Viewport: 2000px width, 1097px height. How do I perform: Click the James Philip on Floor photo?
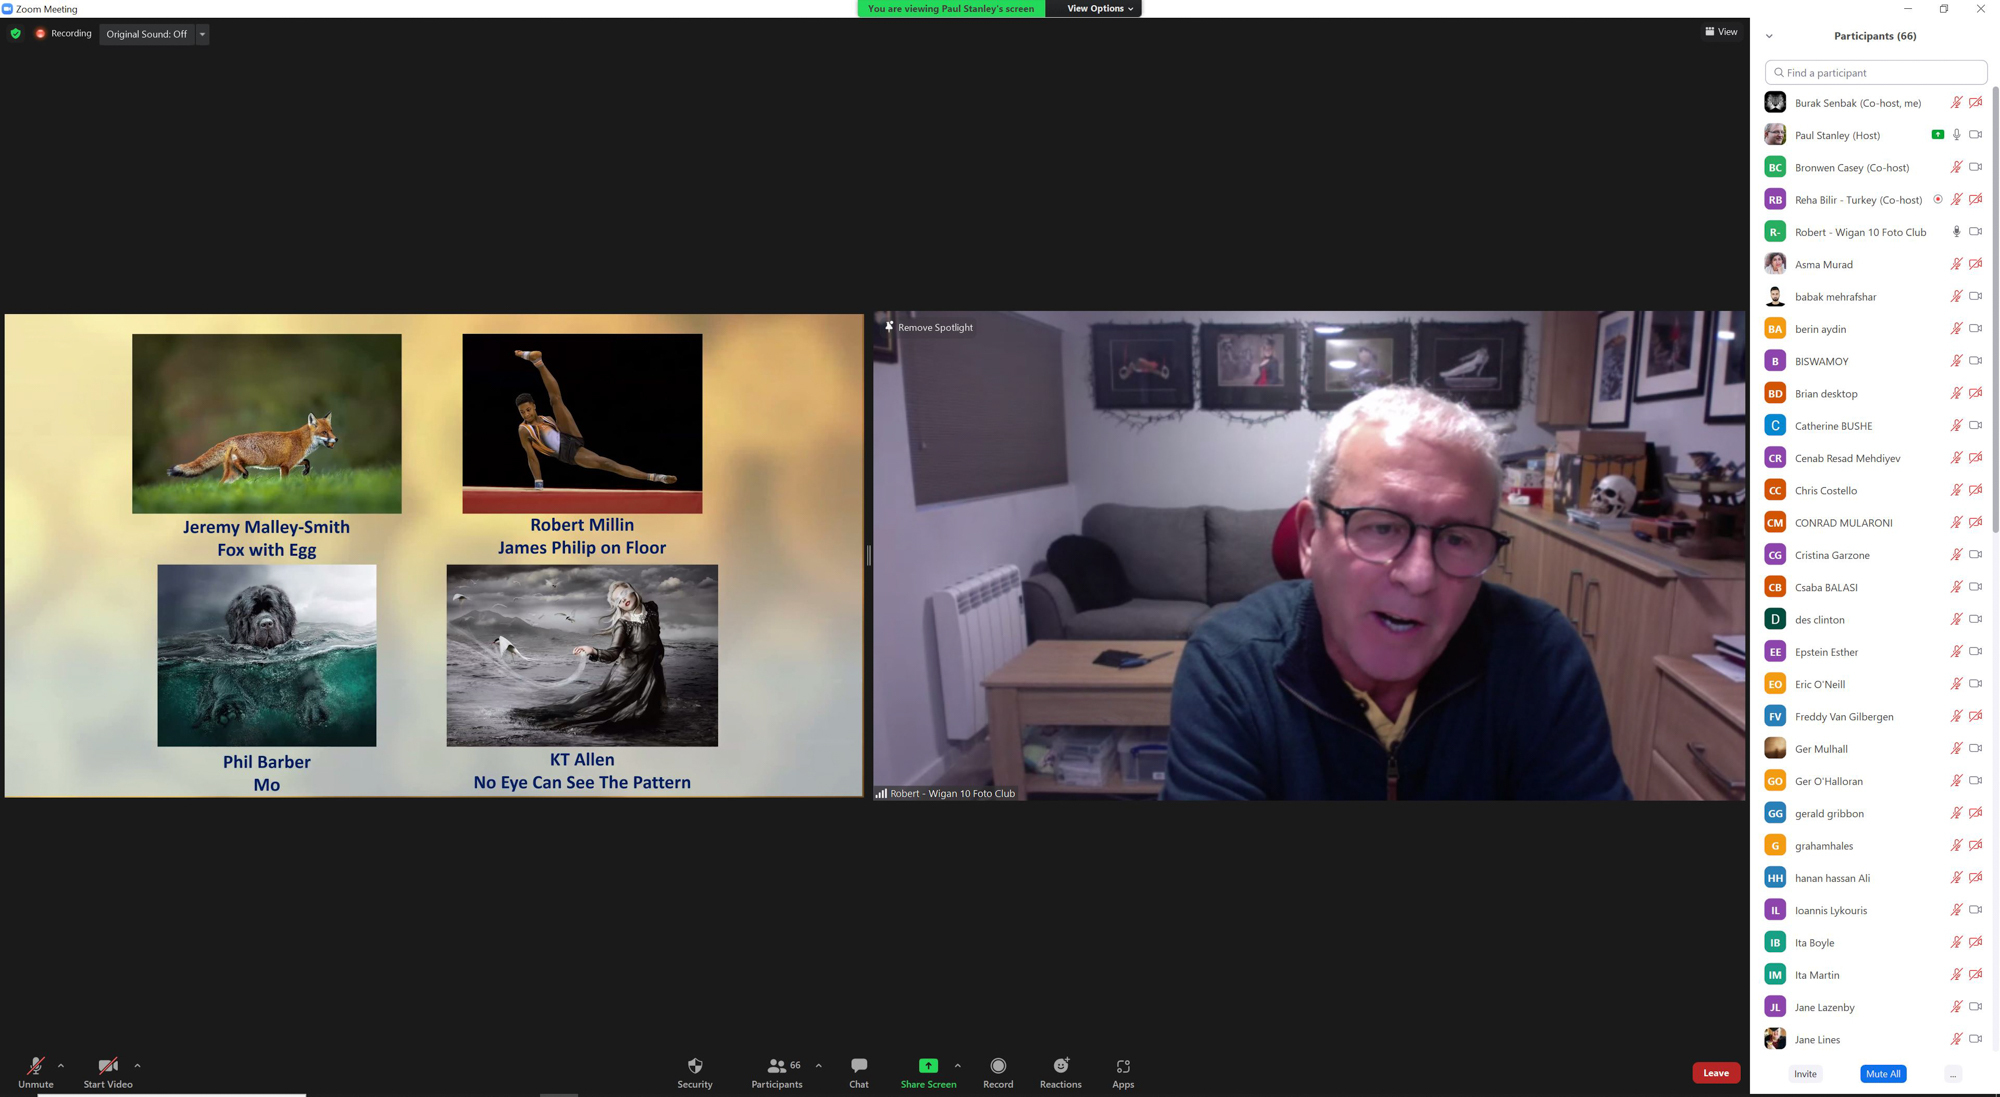click(582, 423)
